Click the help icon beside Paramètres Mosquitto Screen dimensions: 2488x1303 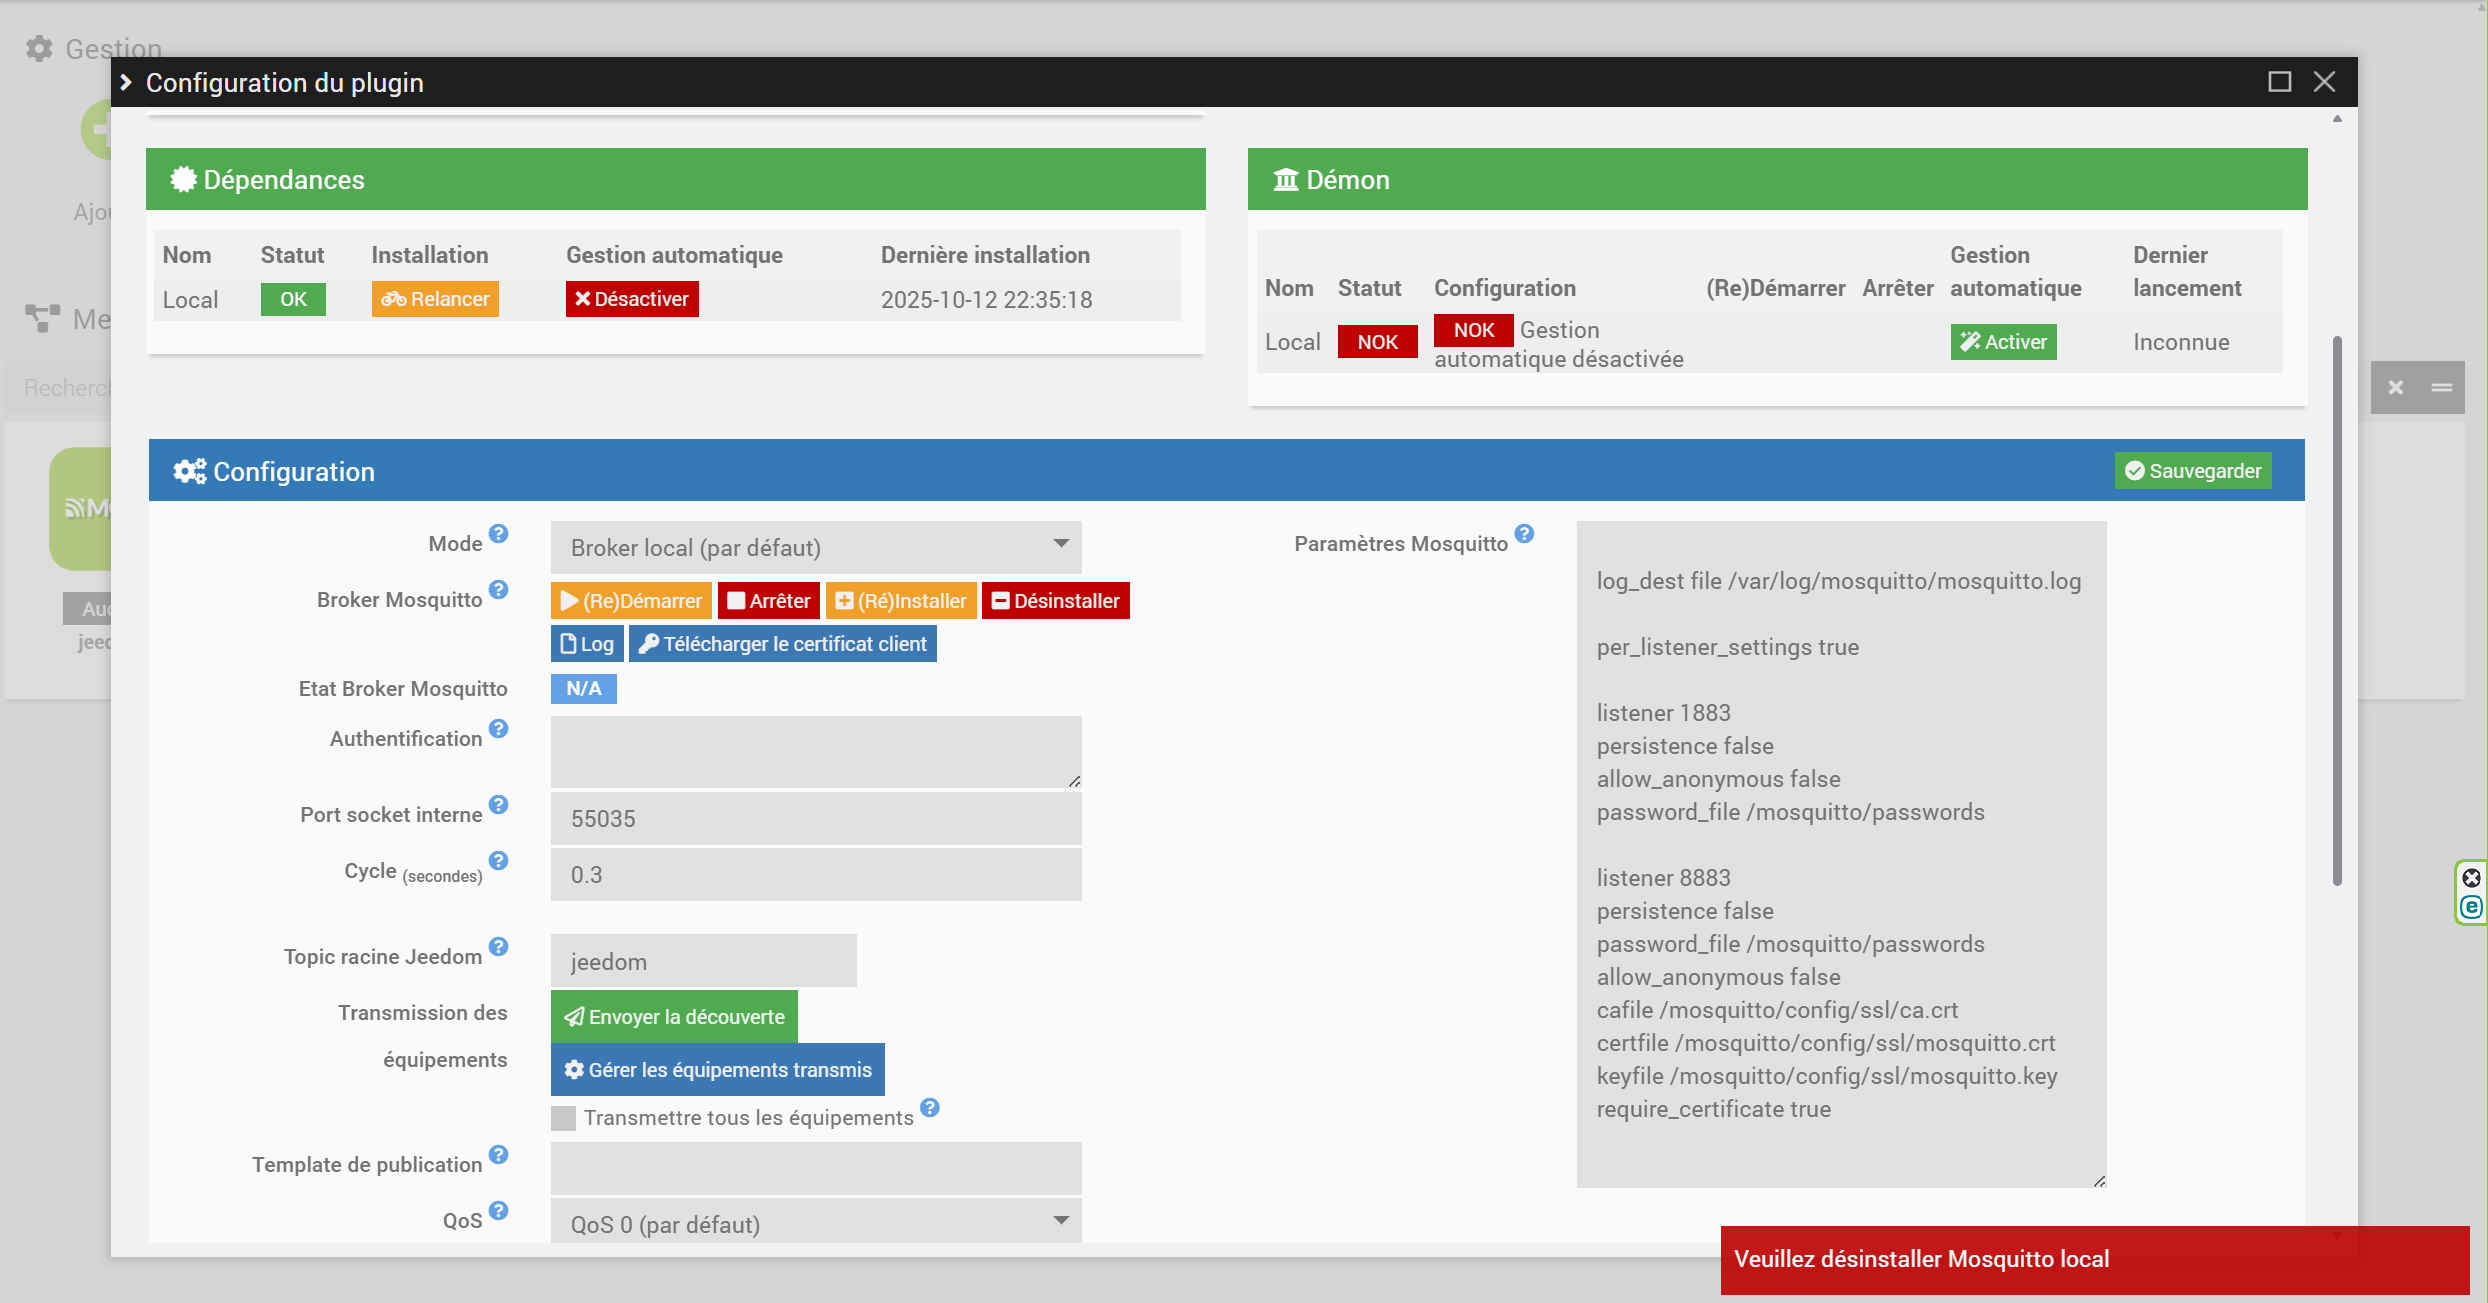point(1524,534)
